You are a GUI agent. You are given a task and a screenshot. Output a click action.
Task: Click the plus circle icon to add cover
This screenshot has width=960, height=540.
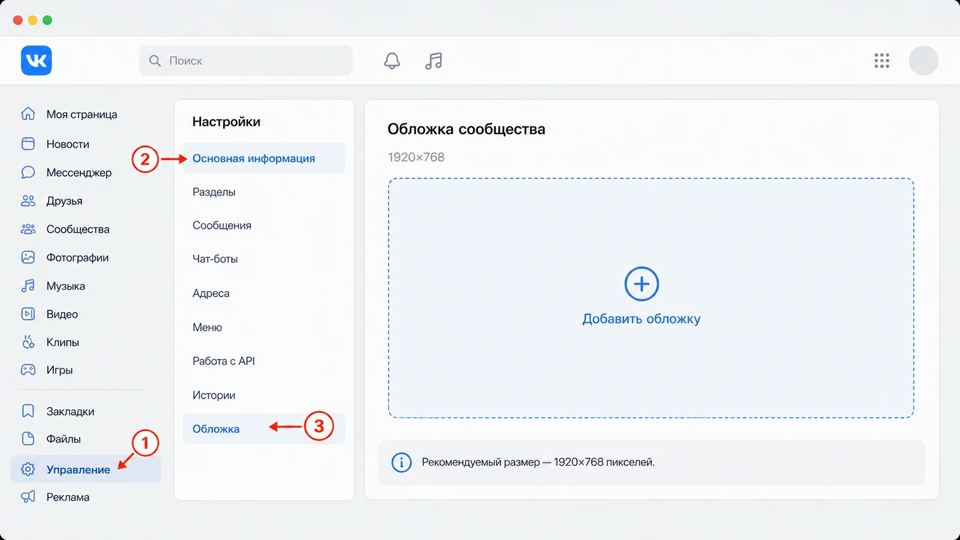tap(641, 283)
